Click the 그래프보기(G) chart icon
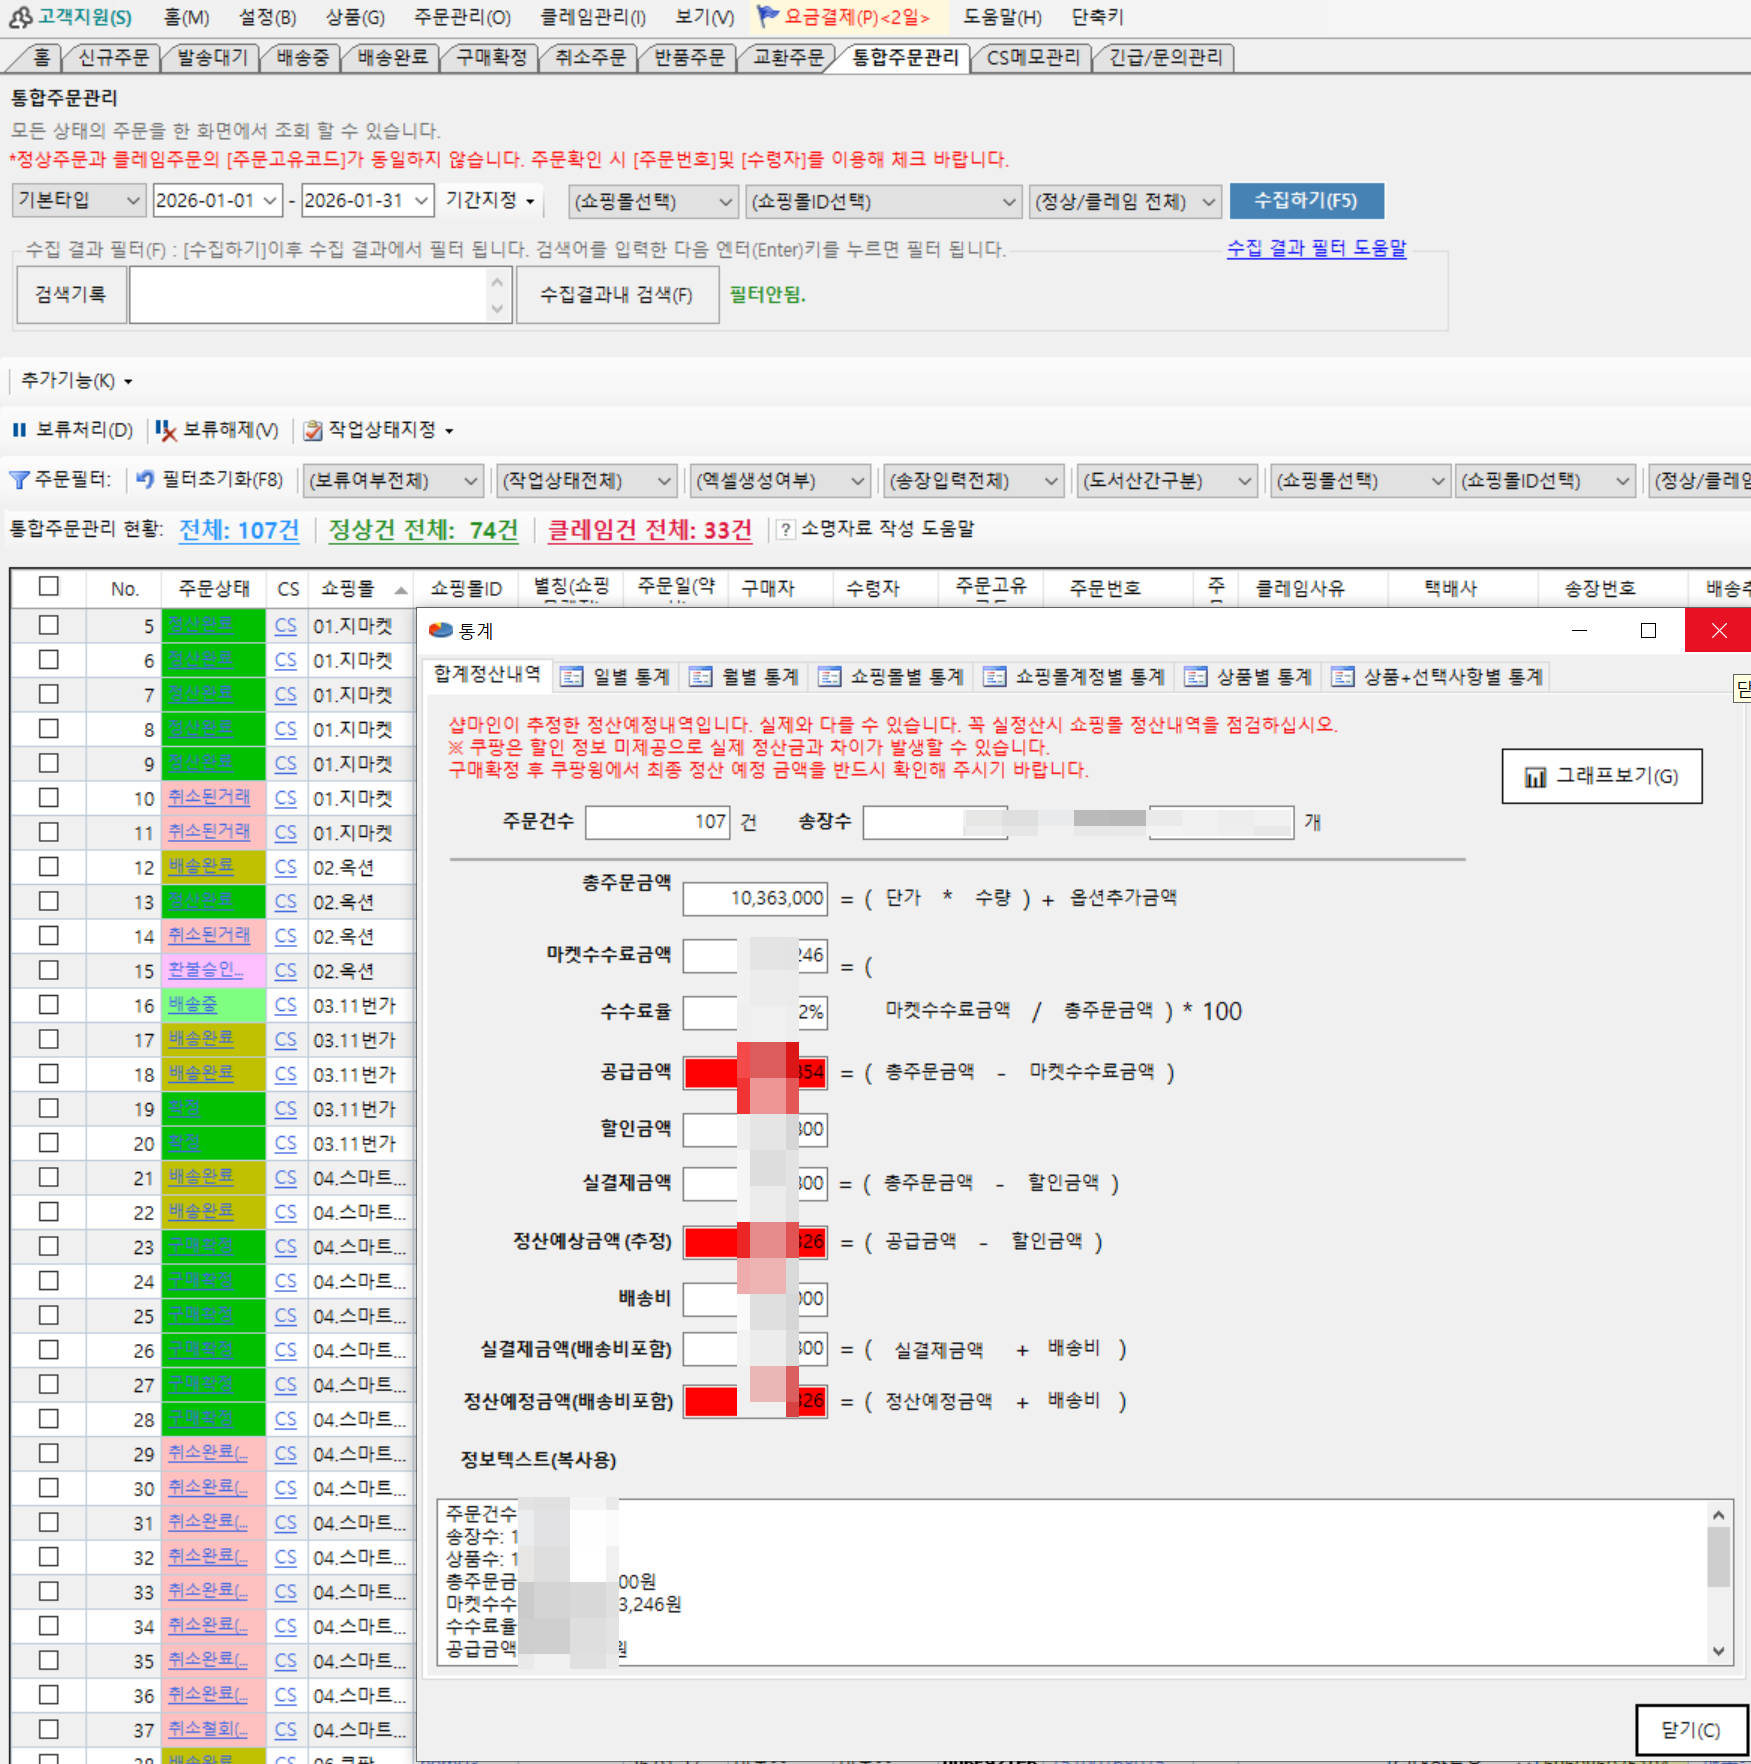Viewport: 1751px width, 1764px height. pyautogui.click(x=1534, y=777)
